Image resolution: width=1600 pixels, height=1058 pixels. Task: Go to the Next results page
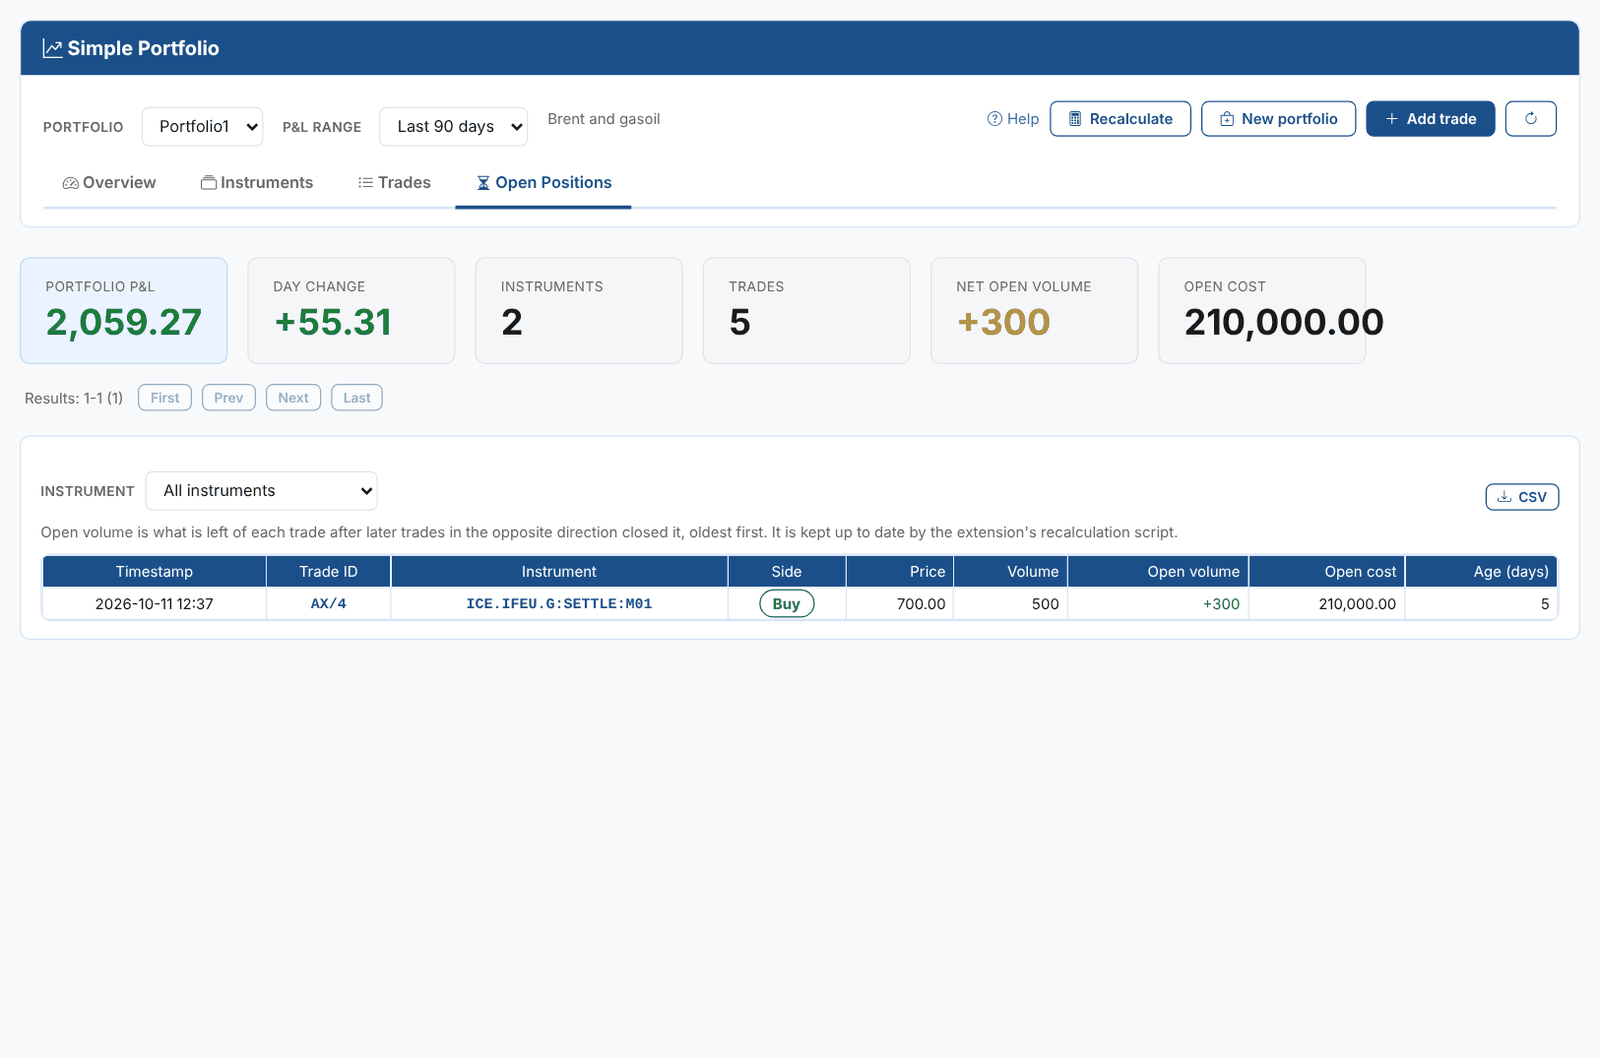pos(293,398)
